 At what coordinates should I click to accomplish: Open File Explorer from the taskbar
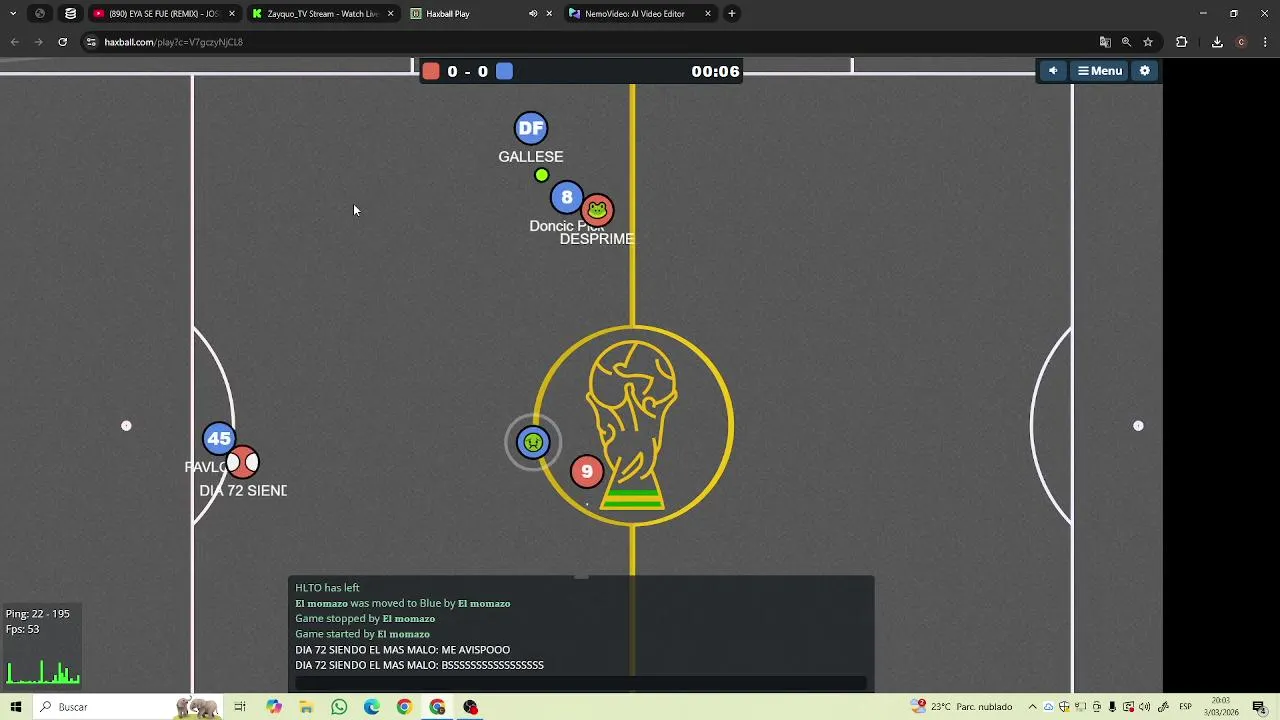pyautogui.click(x=306, y=707)
